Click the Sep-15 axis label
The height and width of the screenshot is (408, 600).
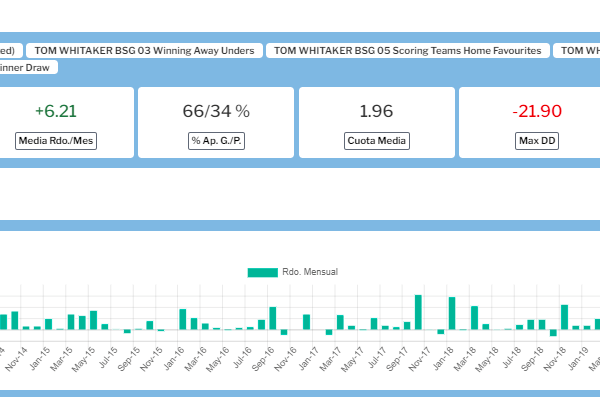(129, 359)
